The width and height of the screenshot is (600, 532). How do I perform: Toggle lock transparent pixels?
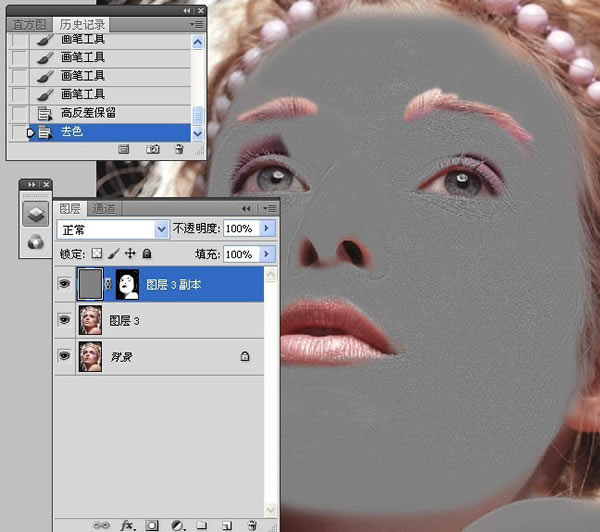click(x=97, y=253)
